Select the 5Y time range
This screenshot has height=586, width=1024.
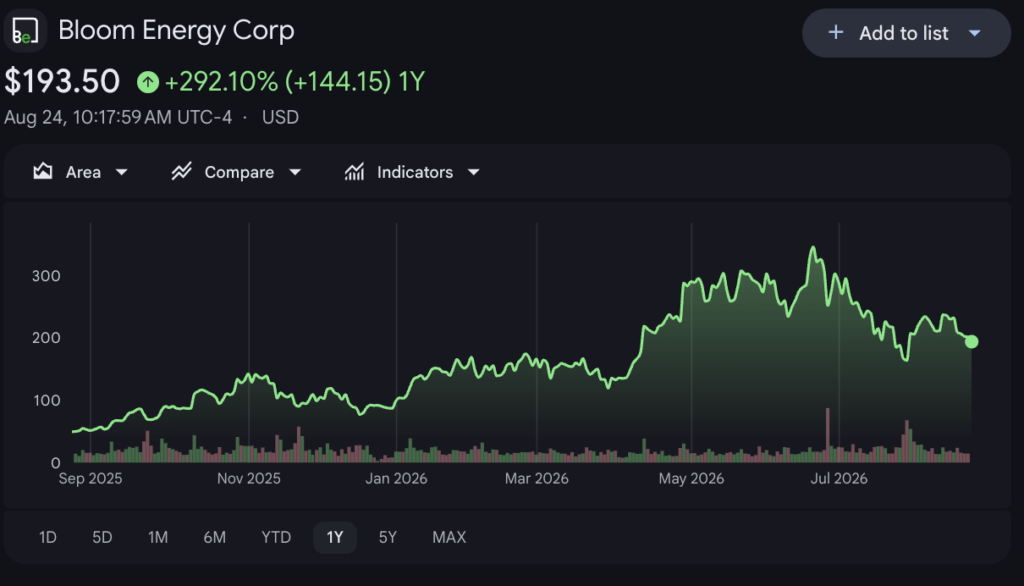coord(388,538)
